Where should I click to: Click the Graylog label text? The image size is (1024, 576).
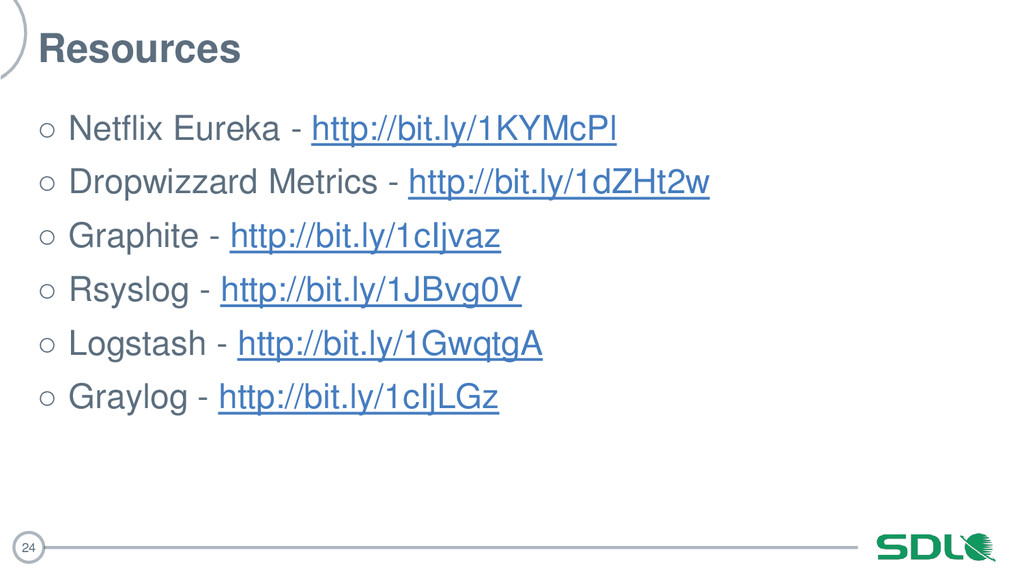[128, 398]
